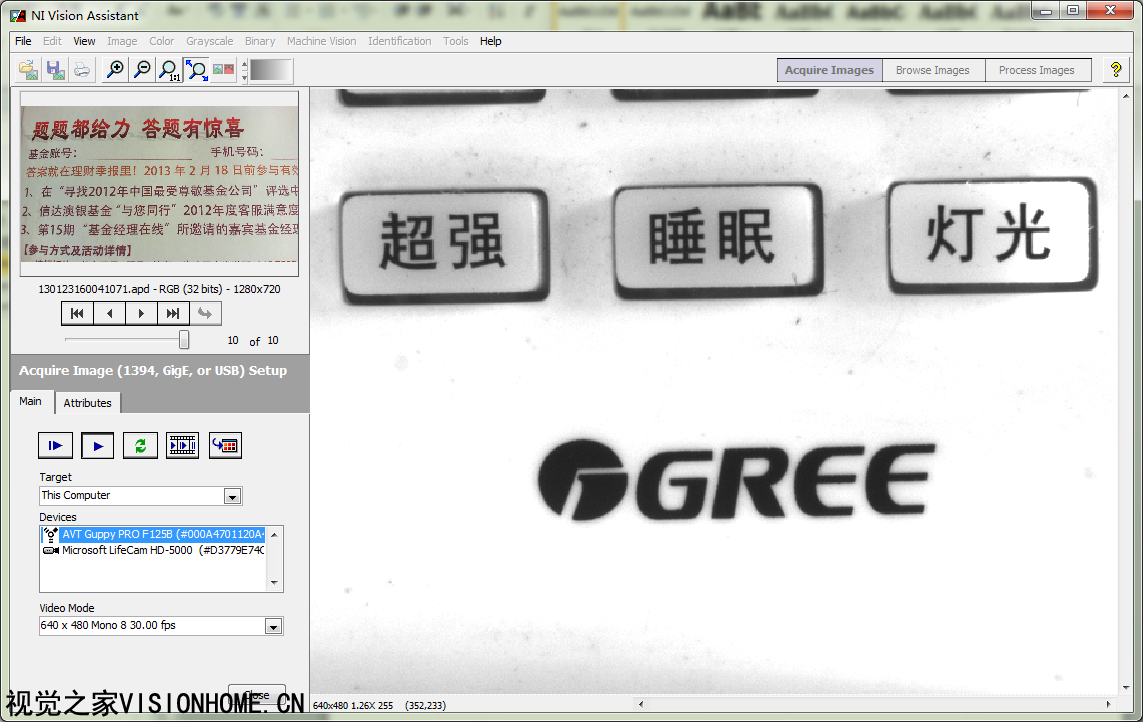Open the Video Mode dropdown
Viewport: 1143px width, 722px height.
[x=273, y=626]
